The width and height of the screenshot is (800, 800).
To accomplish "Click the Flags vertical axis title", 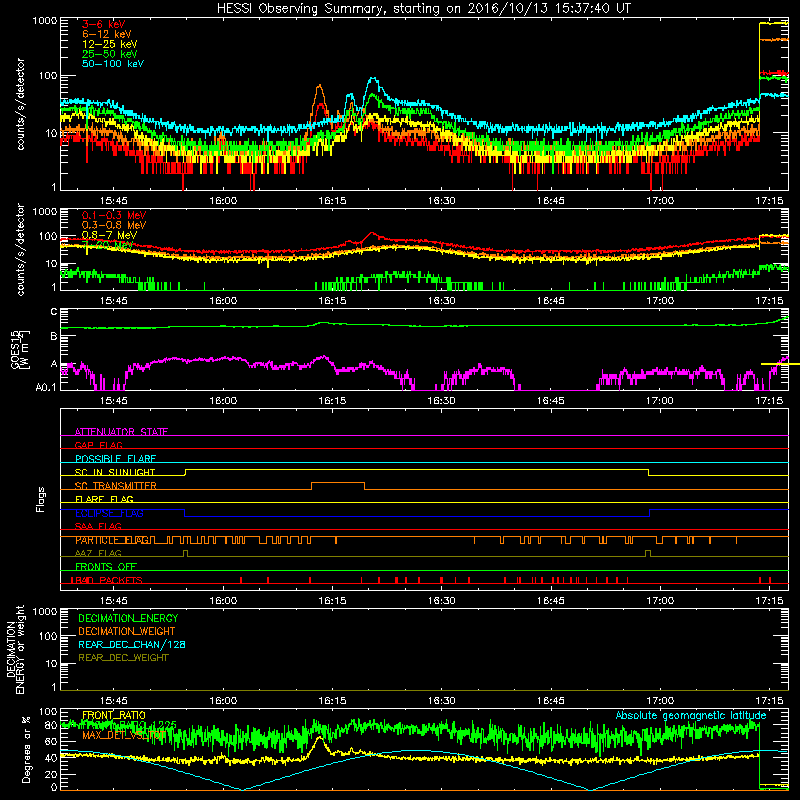I will [41, 499].
